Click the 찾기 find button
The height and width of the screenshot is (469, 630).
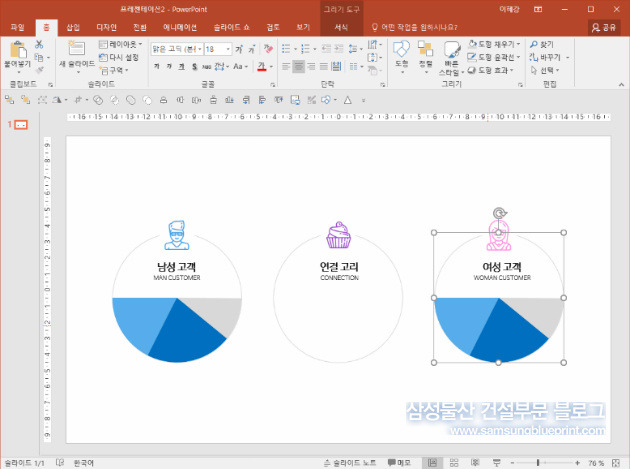[542, 44]
